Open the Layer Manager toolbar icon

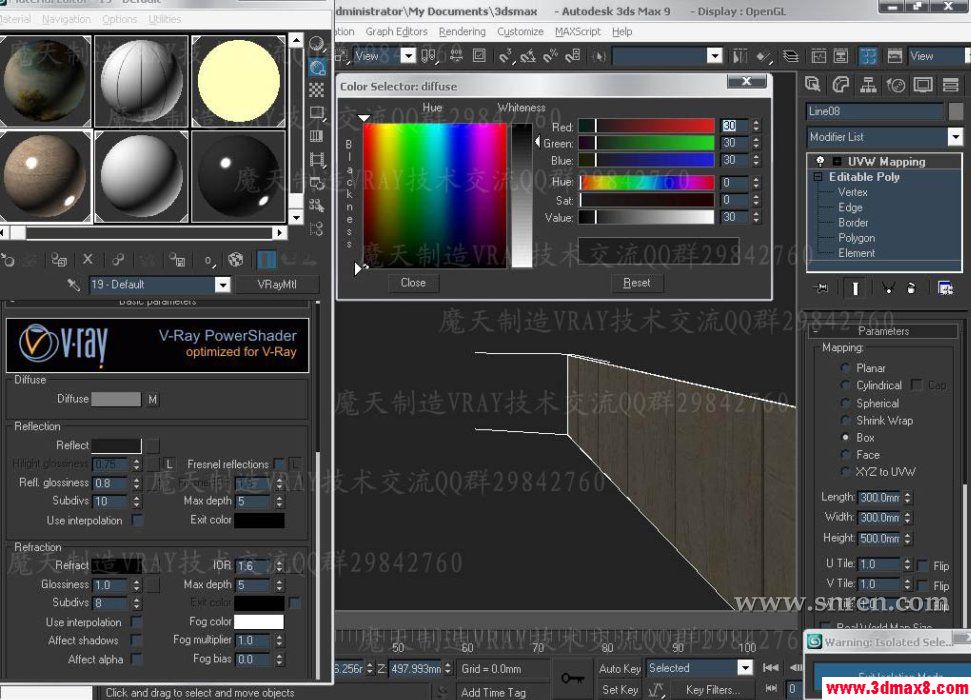[791, 56]
